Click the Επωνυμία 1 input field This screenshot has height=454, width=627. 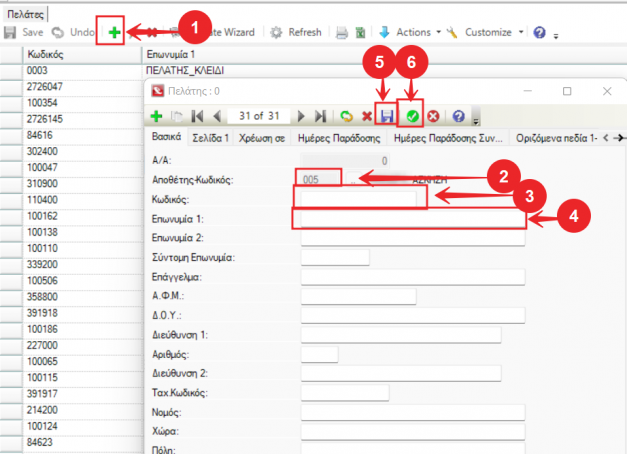[413, 219]
